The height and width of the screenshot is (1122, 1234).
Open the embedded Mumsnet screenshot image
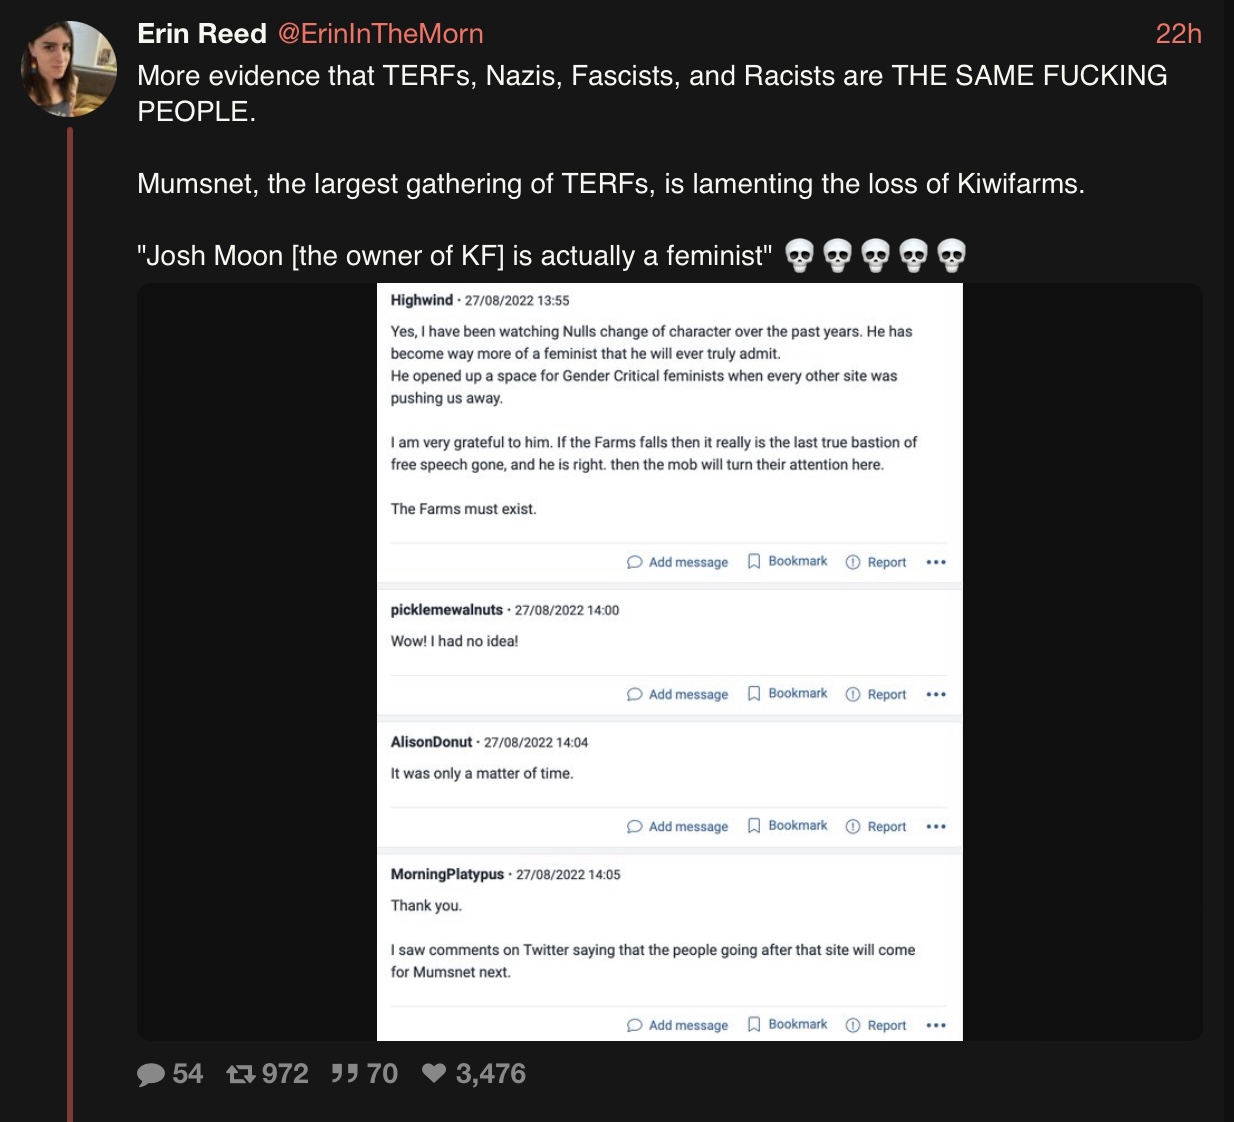tap(670, 662)
